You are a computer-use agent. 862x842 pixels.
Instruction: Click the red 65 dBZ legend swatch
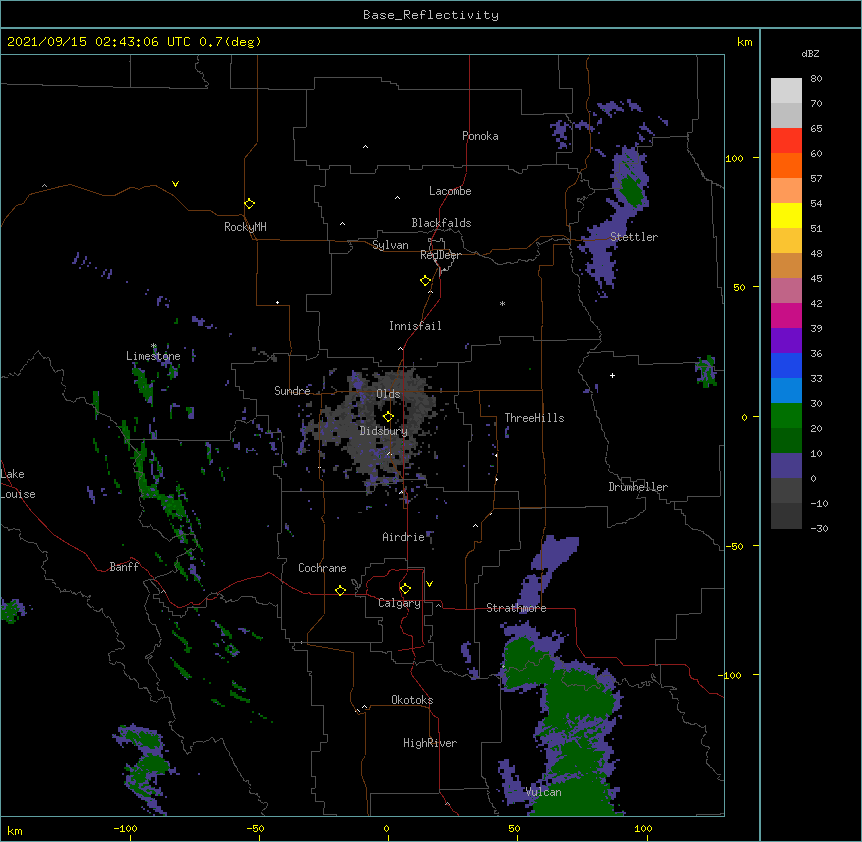(x=786, y=140)
